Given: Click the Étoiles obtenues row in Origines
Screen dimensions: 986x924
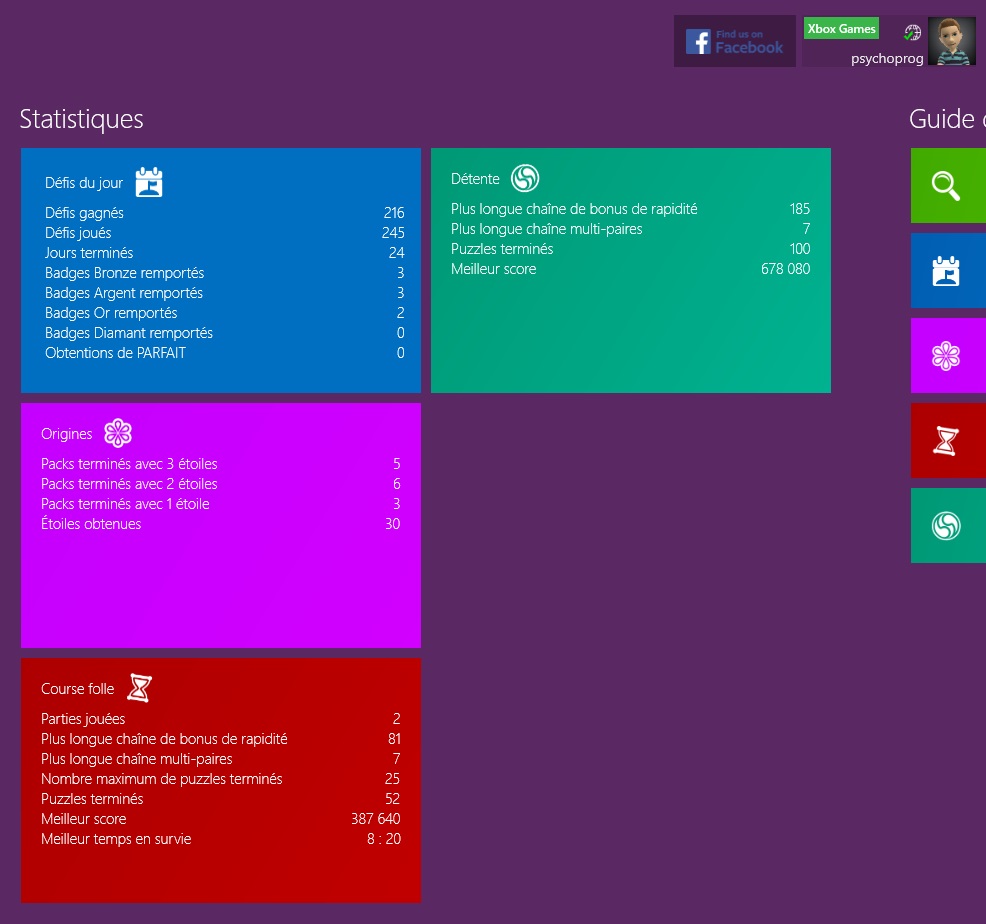Looking at the screenshot, I should (220, 524).
